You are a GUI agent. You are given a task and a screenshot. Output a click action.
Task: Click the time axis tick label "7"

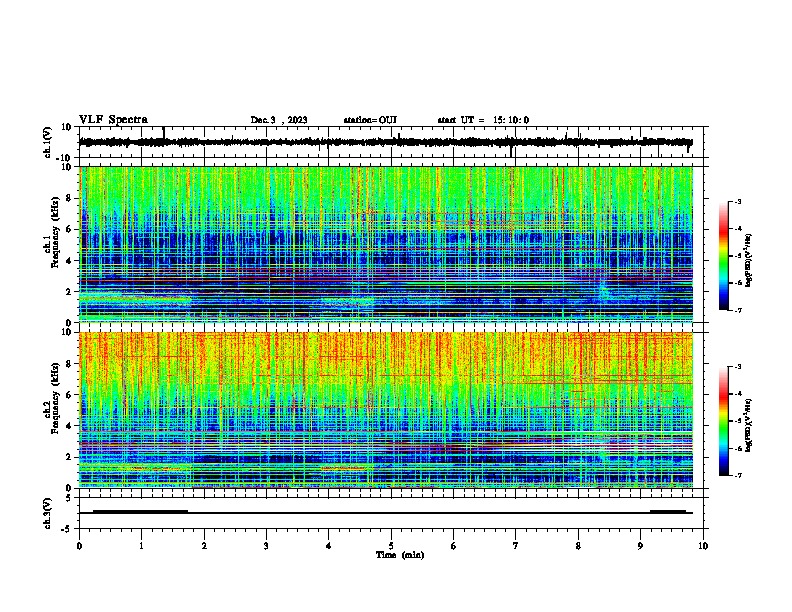(x=516, y=546)
